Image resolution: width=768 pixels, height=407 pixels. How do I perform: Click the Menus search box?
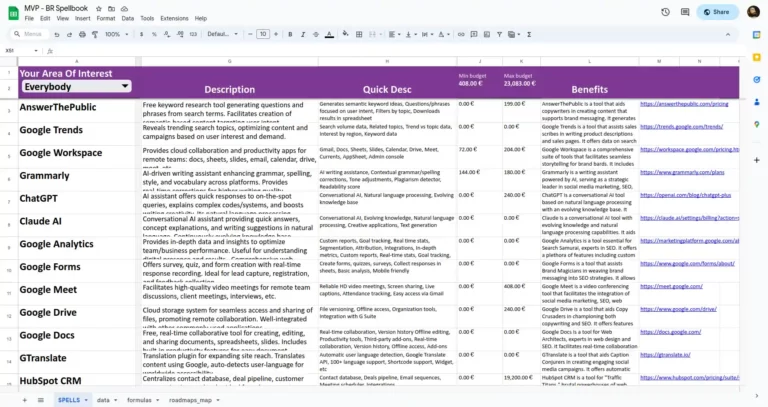[x=30, y=34]
